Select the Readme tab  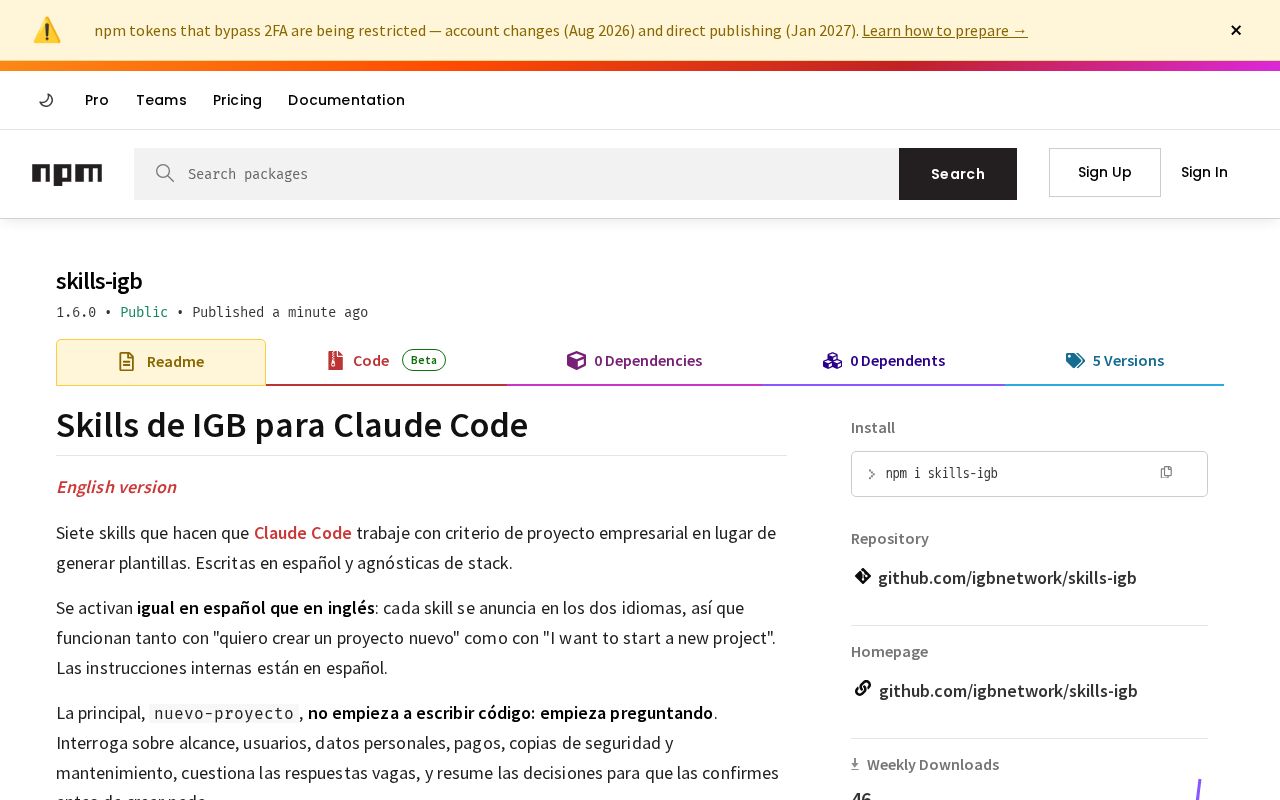161,362
